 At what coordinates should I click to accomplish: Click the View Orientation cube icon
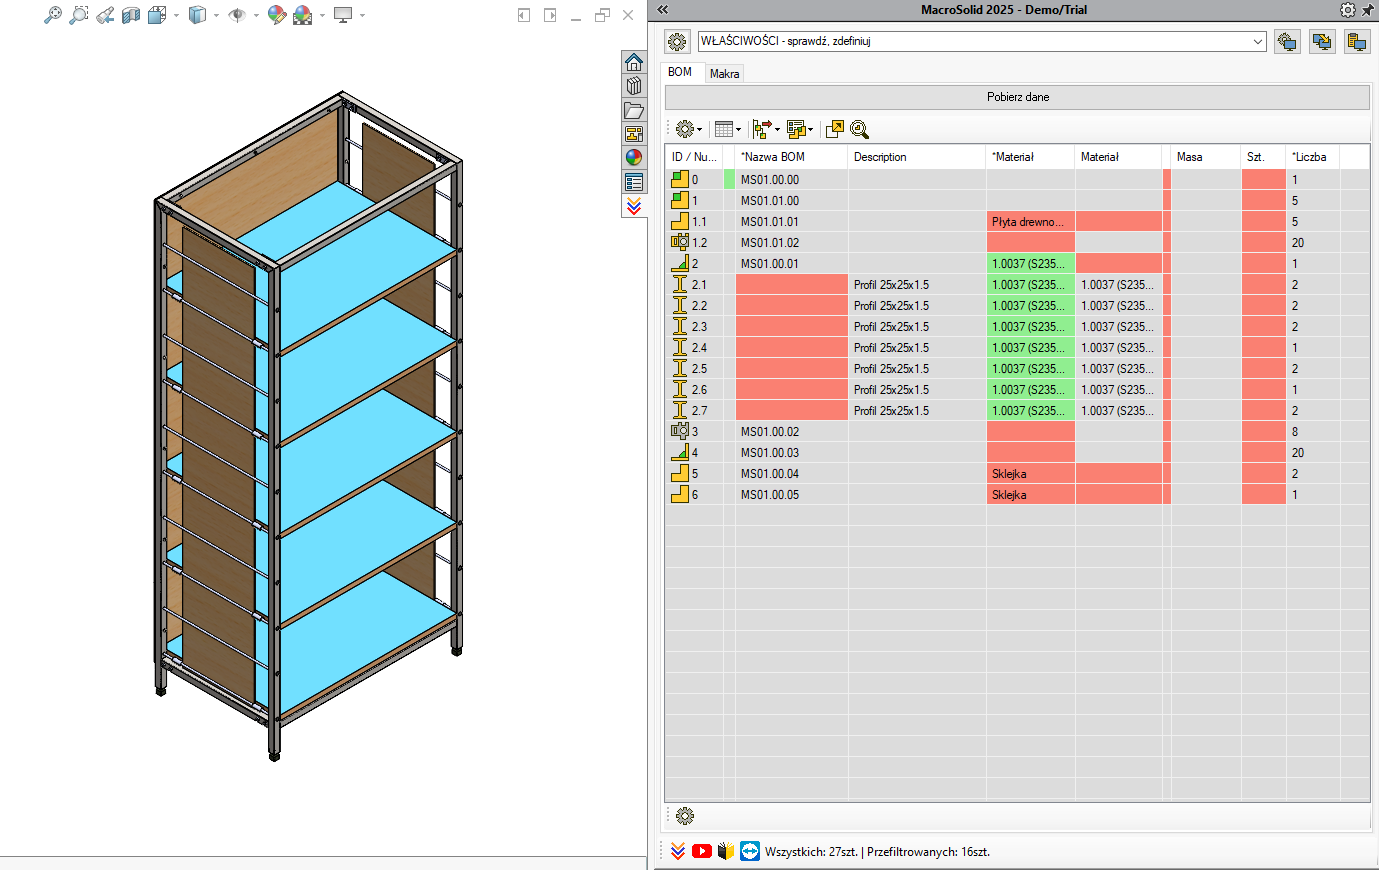pyautogui.click(x=157, y=15)
